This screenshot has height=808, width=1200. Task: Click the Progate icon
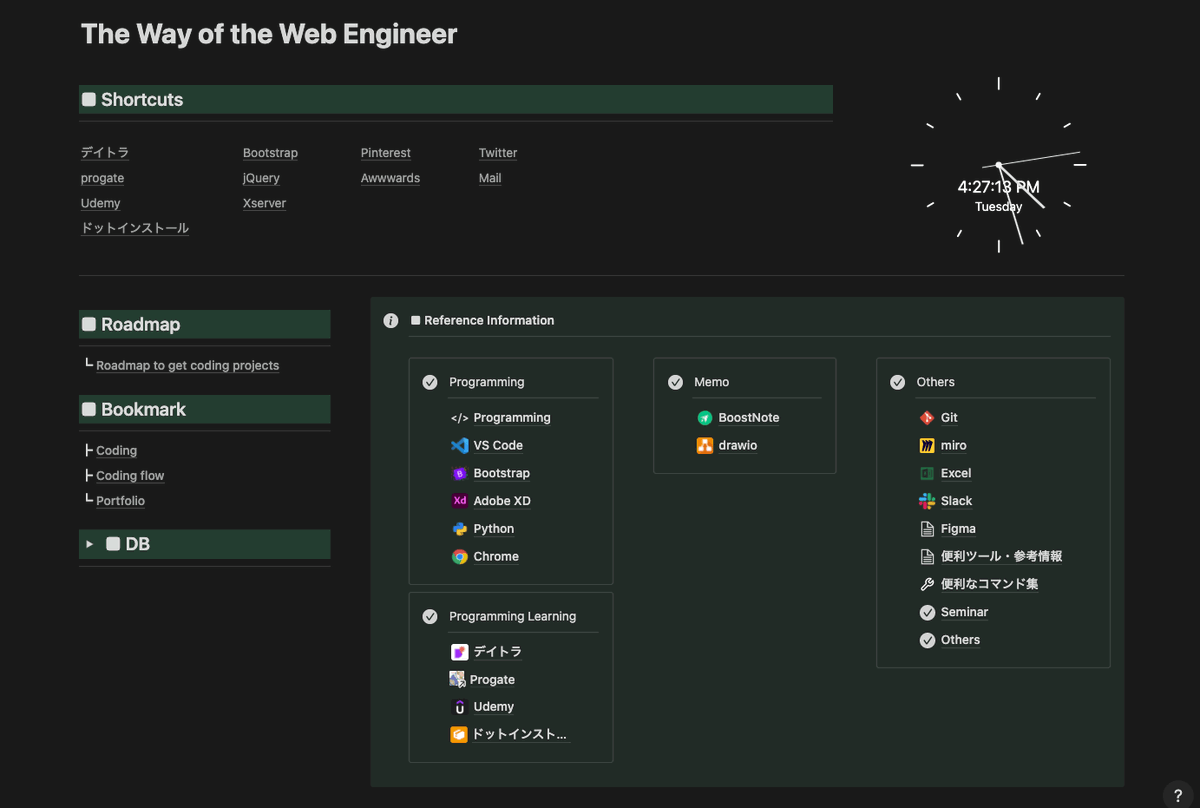(457, 680)
